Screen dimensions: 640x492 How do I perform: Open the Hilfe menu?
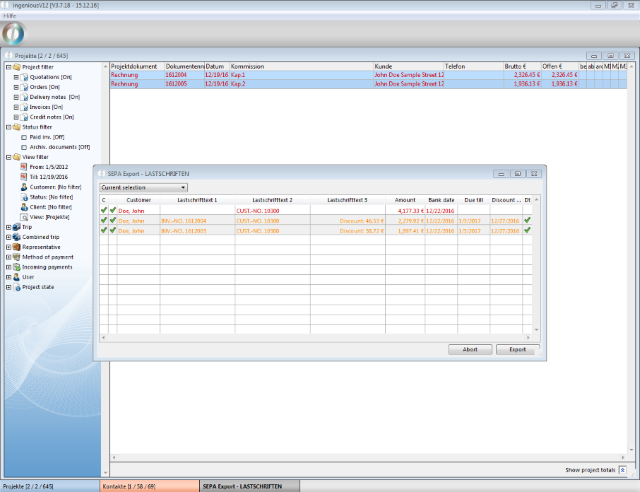coord(9,16)
